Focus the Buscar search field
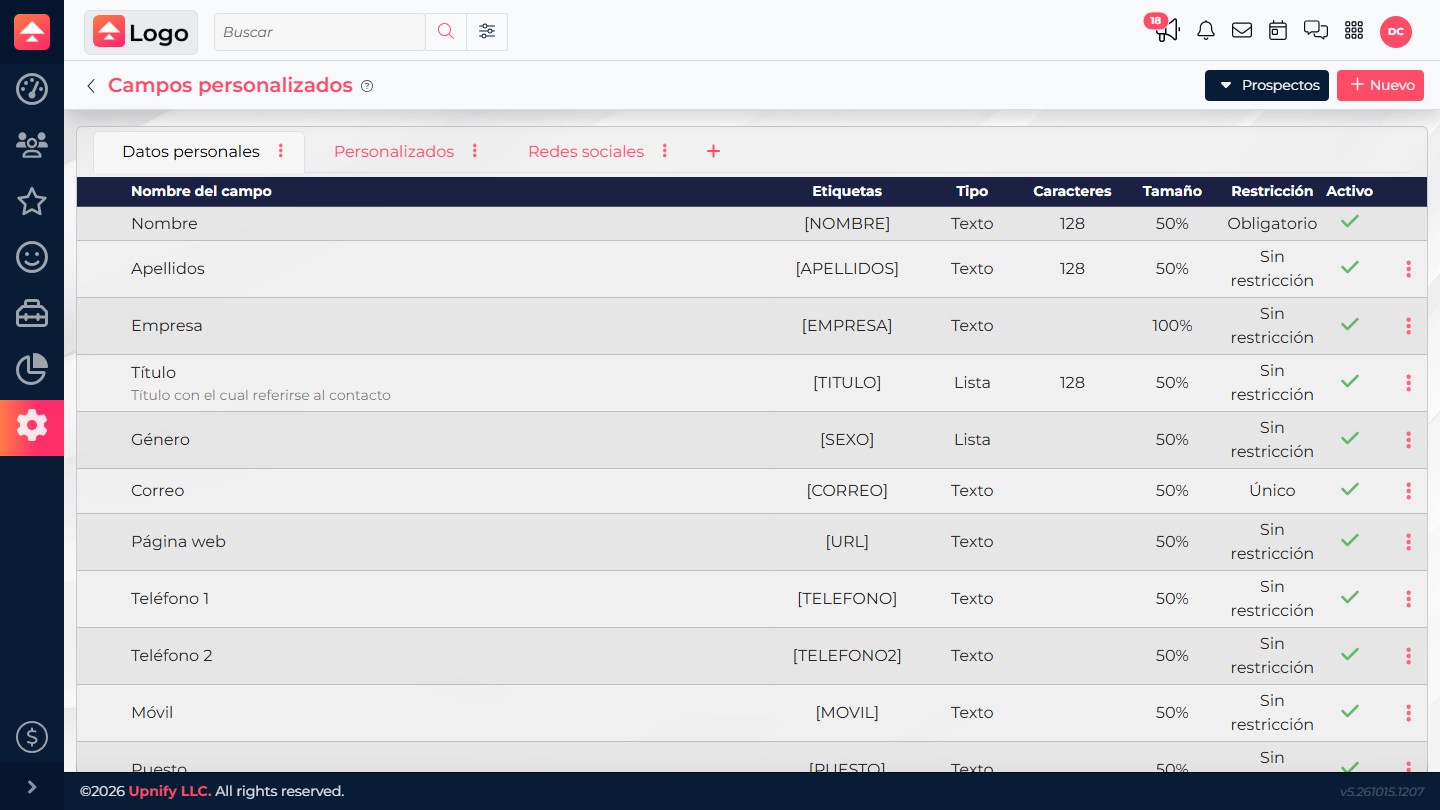Image resolution: width=1440 pixels, height=810 pixels. 320,32
